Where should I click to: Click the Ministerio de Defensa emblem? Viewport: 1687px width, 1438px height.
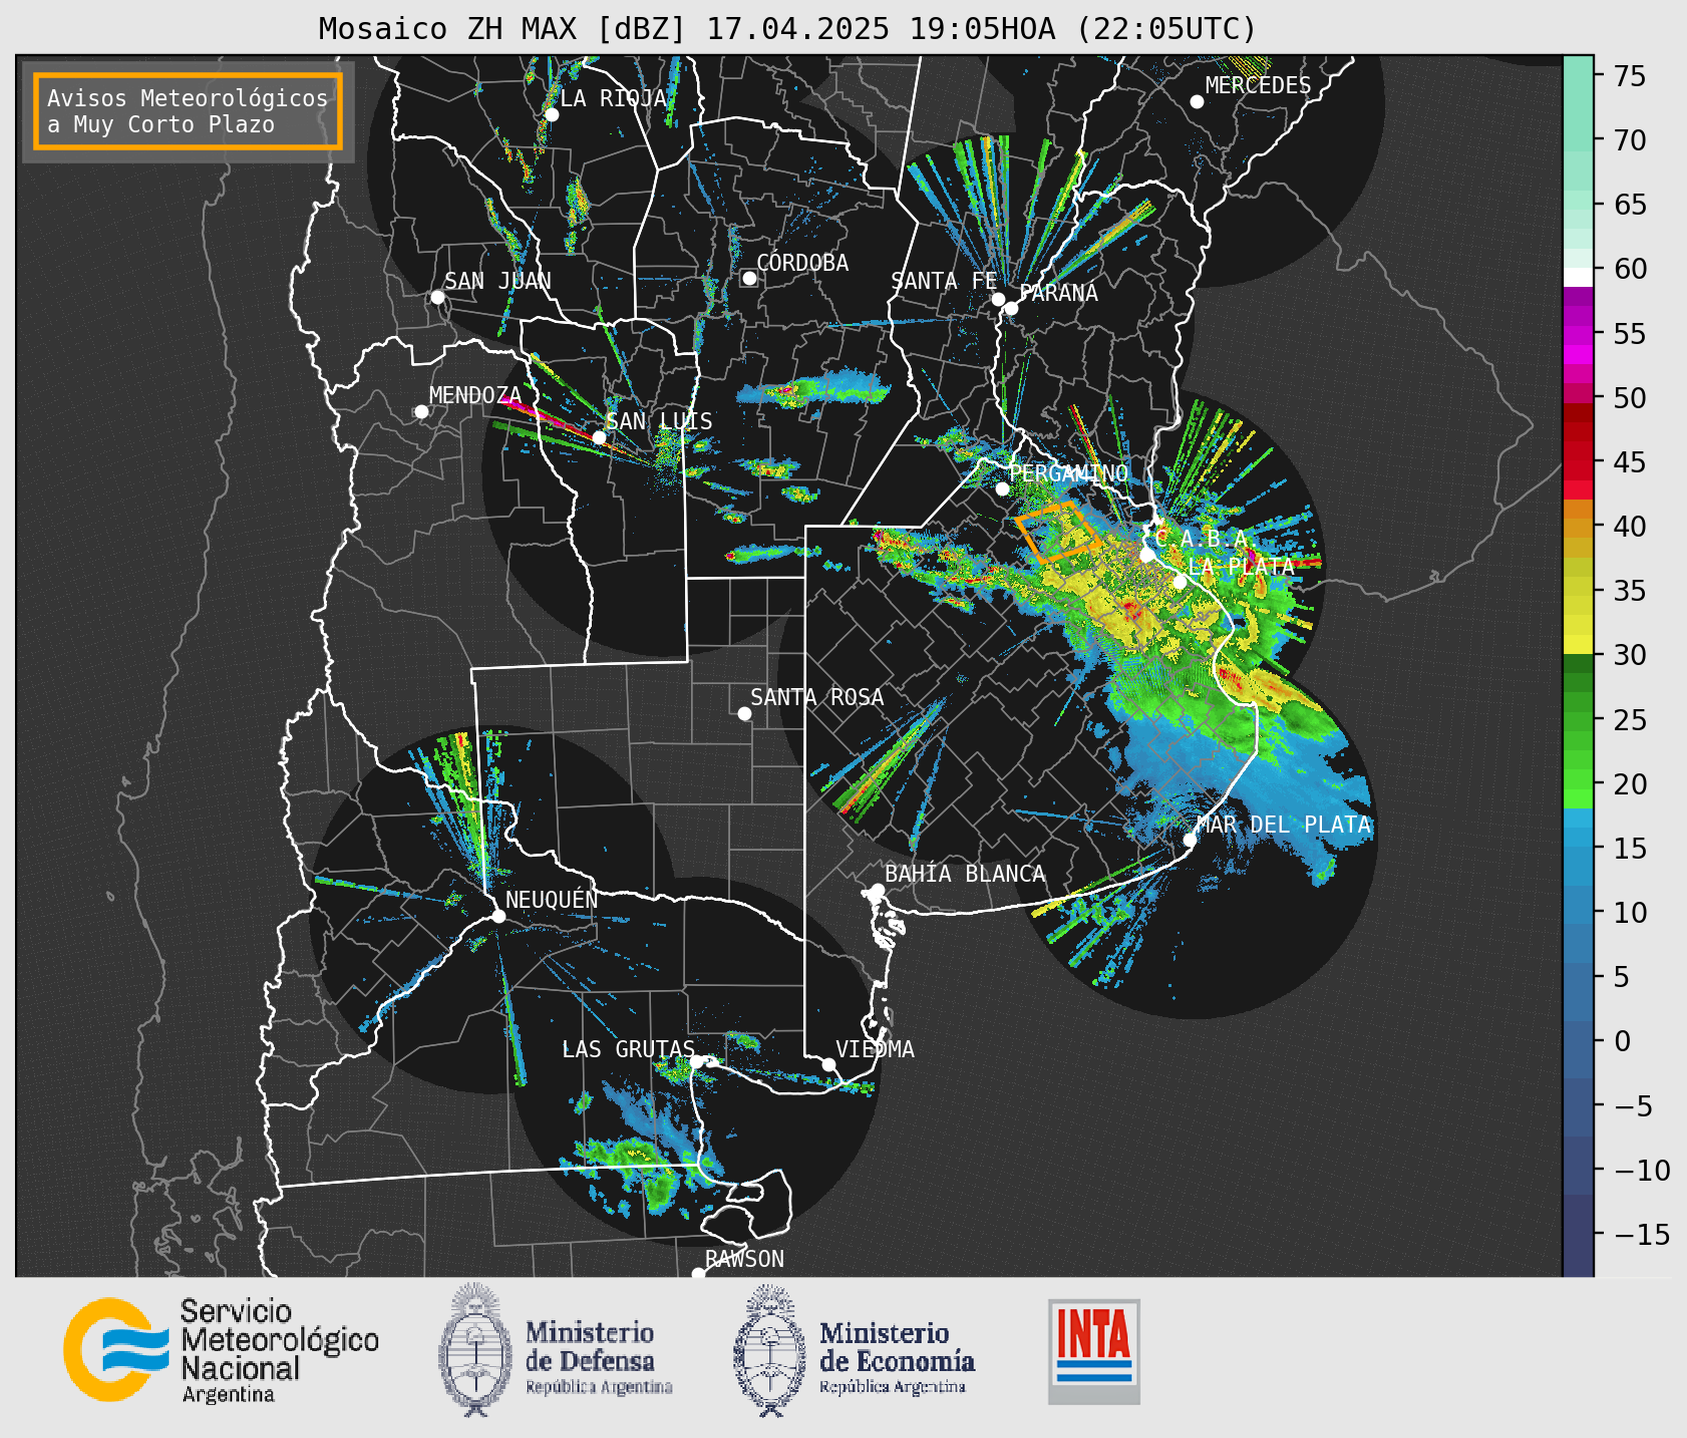coord(474,1350)
